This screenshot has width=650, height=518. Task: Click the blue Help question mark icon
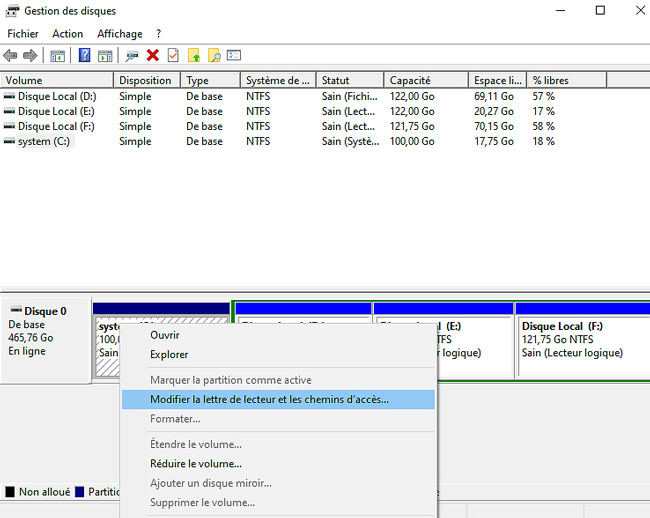(85, 56)
